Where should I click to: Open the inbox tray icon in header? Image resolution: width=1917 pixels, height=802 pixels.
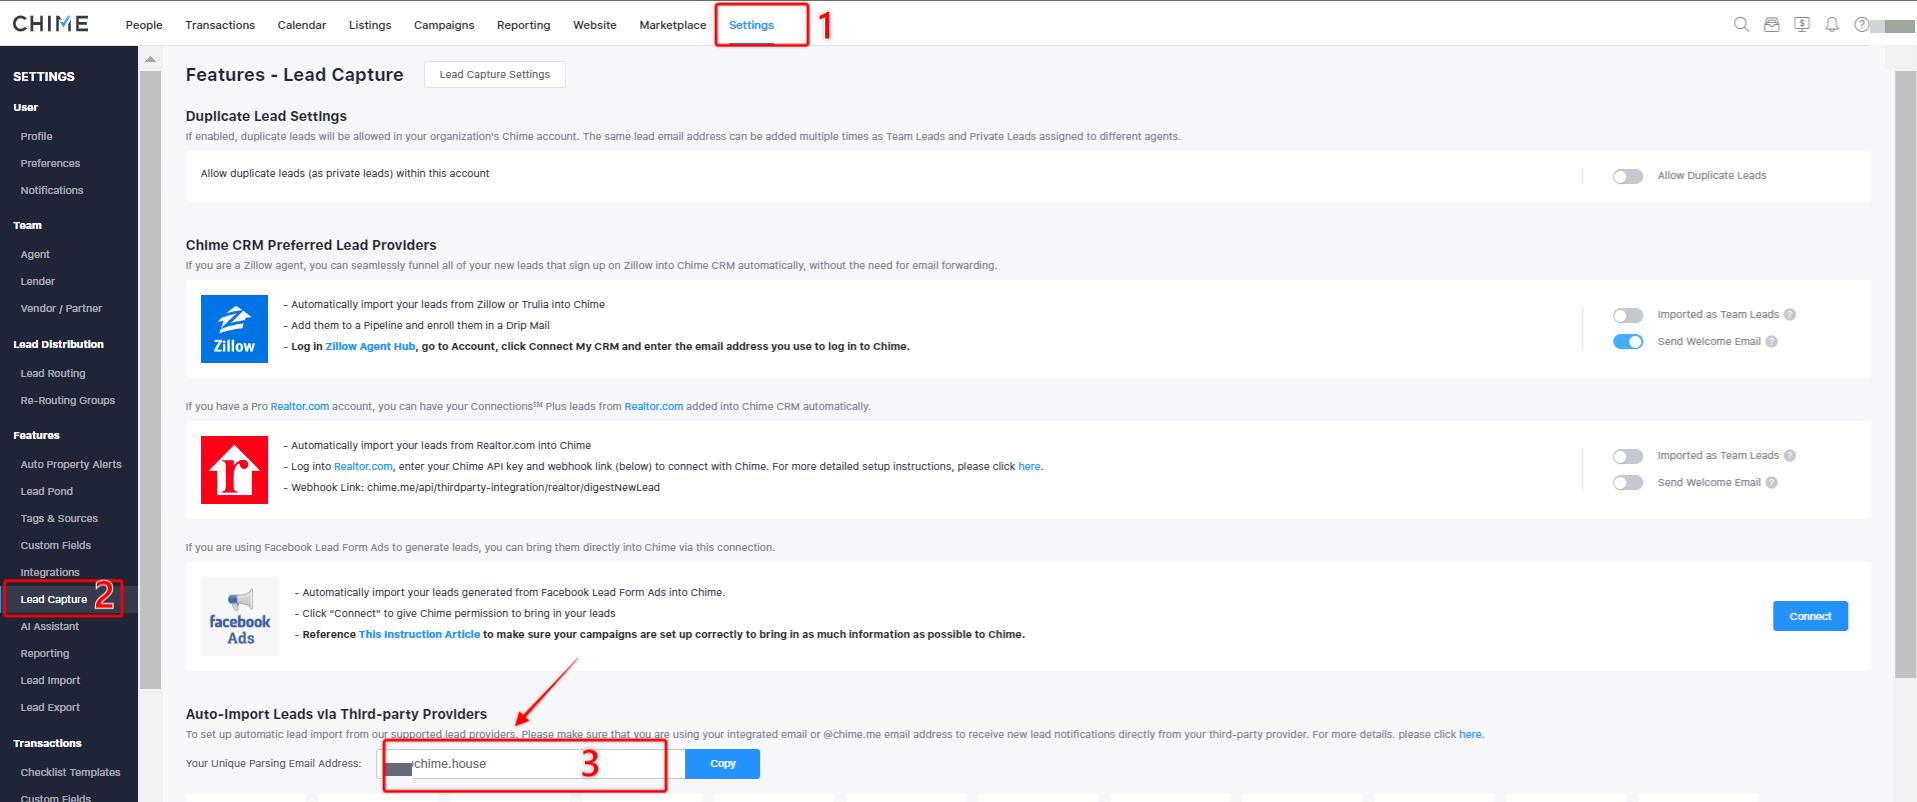coord(1771,25)
